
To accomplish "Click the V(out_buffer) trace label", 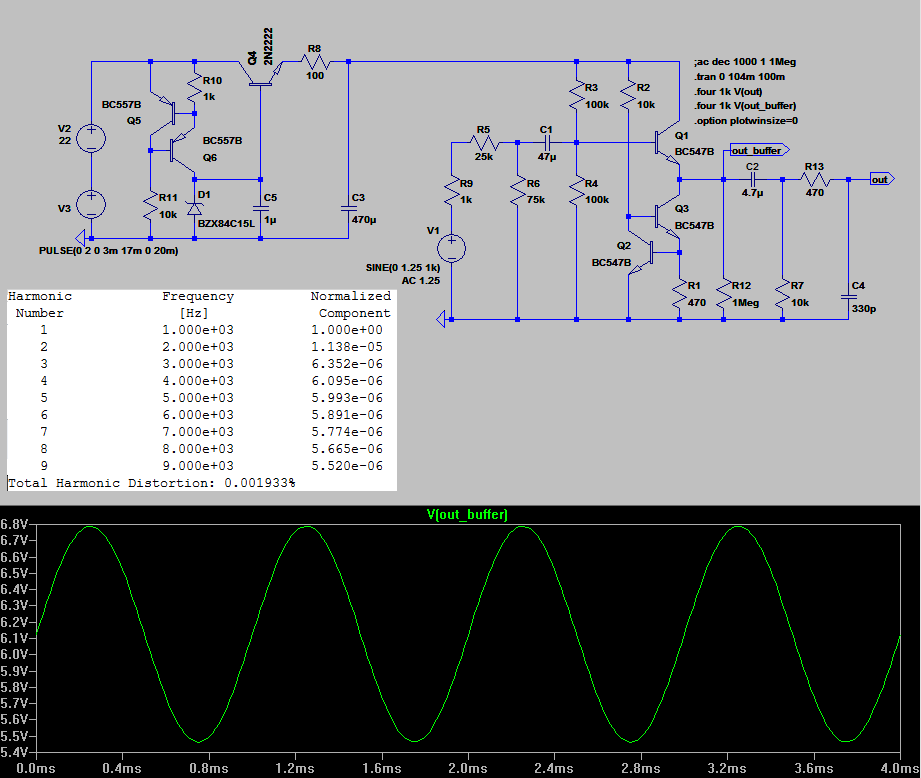I will 467,515.
